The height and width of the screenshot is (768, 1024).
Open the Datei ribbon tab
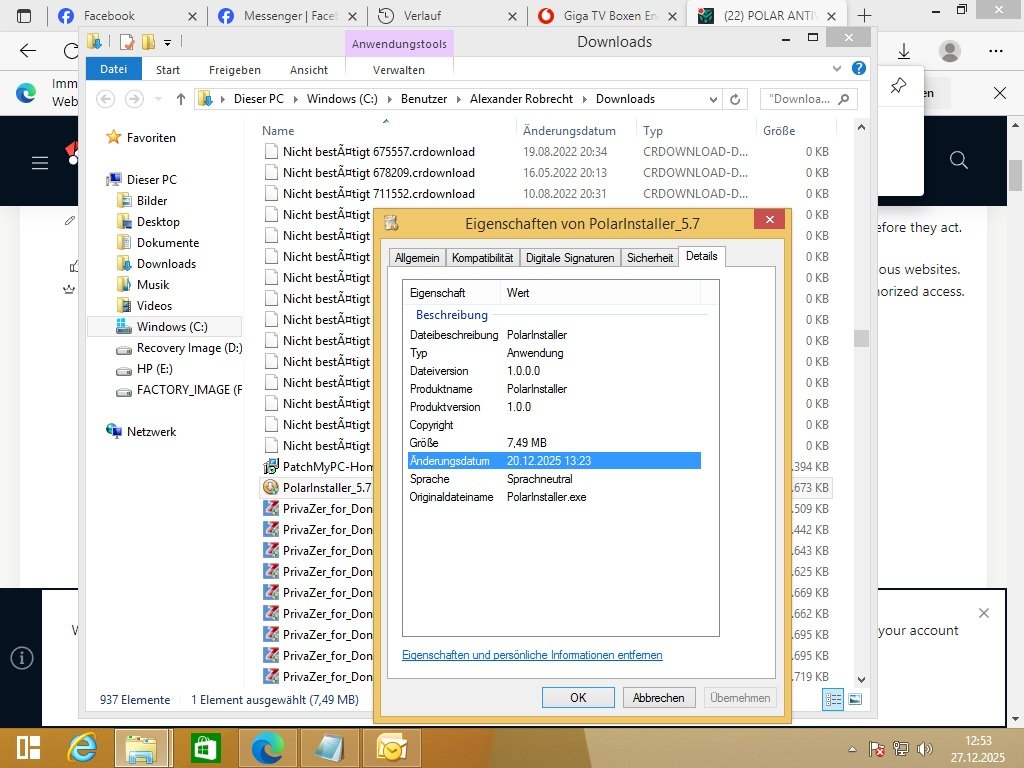pyautogui.click(x=114, y=69)
